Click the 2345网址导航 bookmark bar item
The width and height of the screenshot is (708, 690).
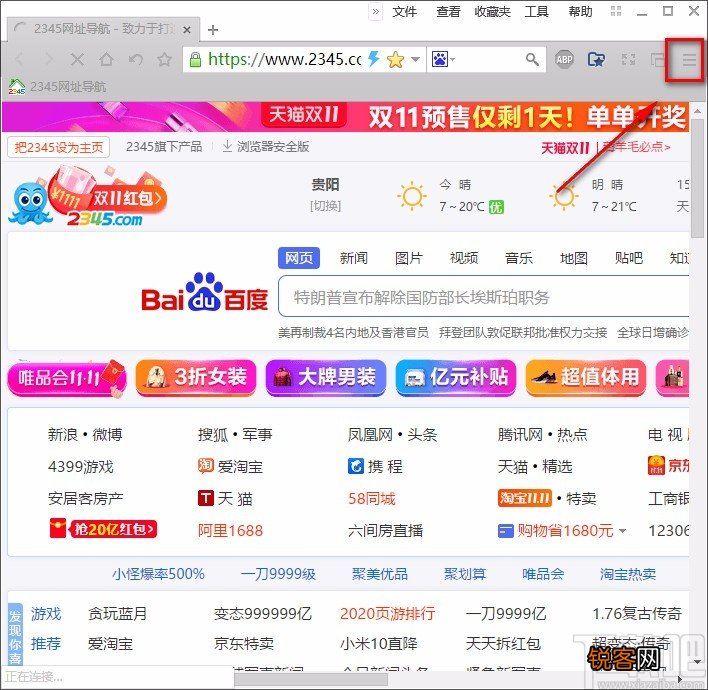click(x=57, y=86)
